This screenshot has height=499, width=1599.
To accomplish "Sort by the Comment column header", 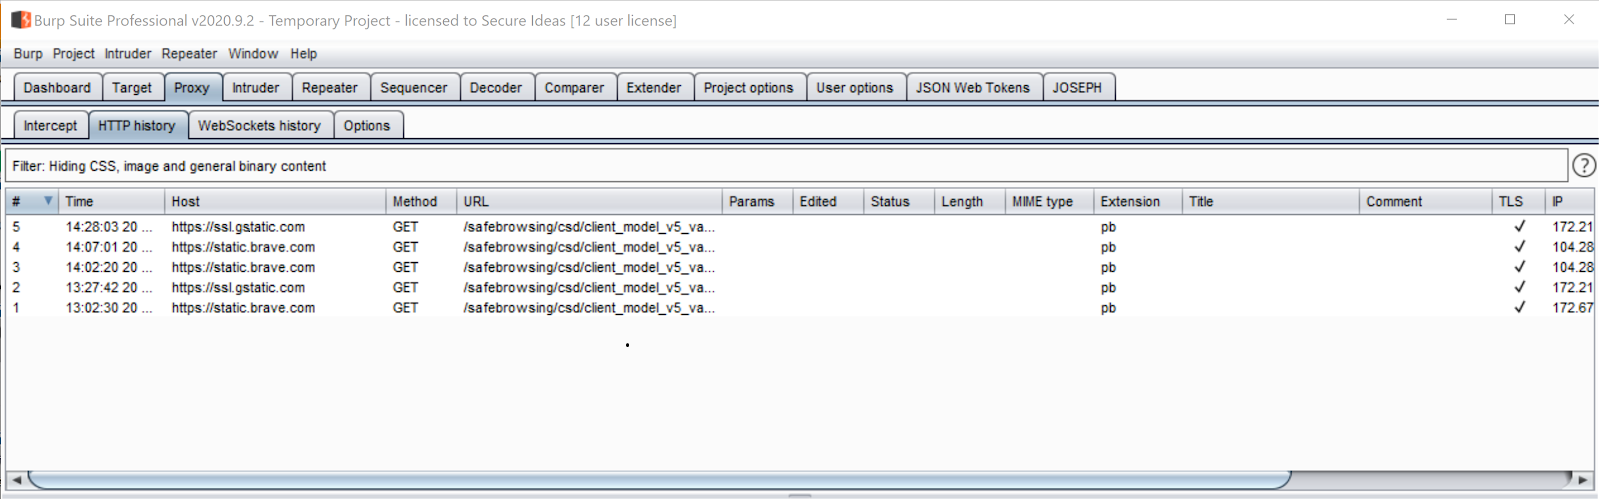I will [1425, 201].
